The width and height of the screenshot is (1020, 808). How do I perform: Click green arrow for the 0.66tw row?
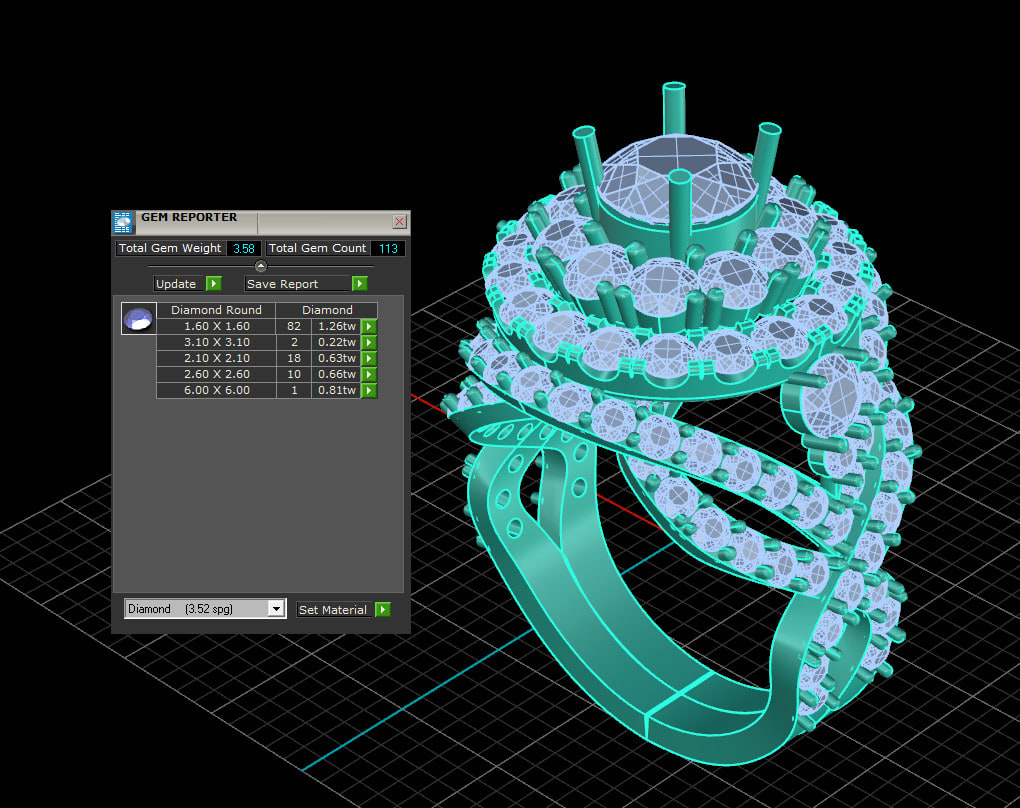click(x=369, y=374)
